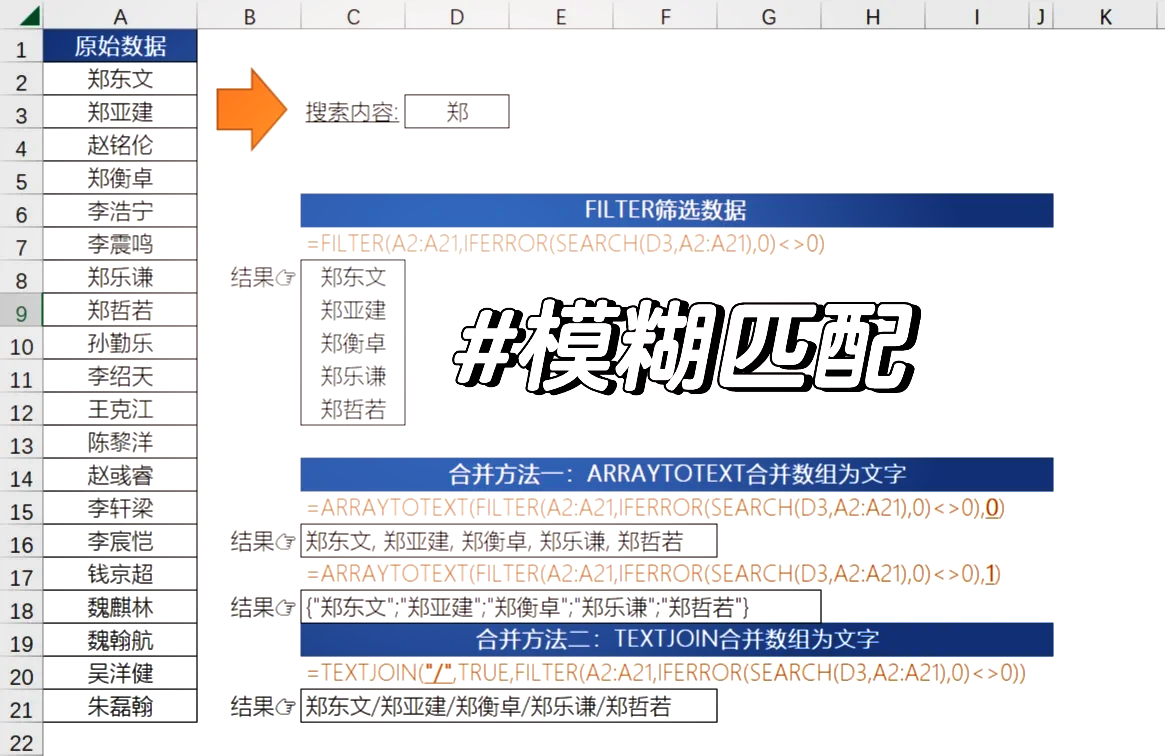Click filter result 郑东文 in column C

pyautogui.click(x=353, y=277)
